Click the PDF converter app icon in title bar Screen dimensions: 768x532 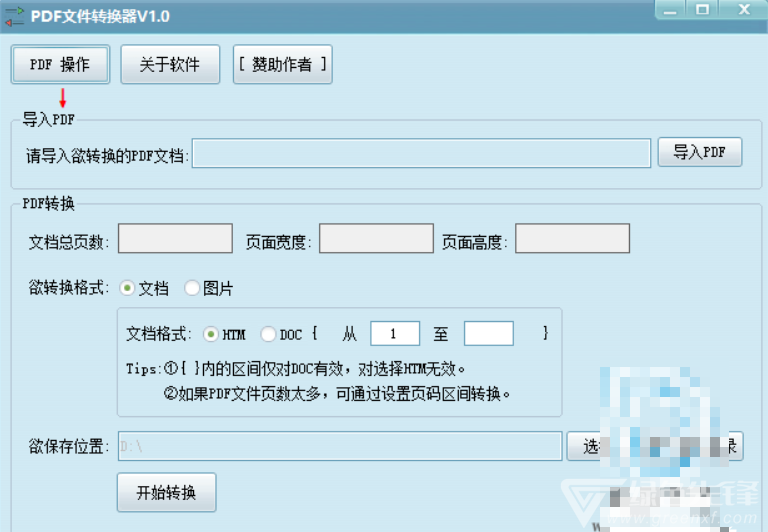[14, 16]
